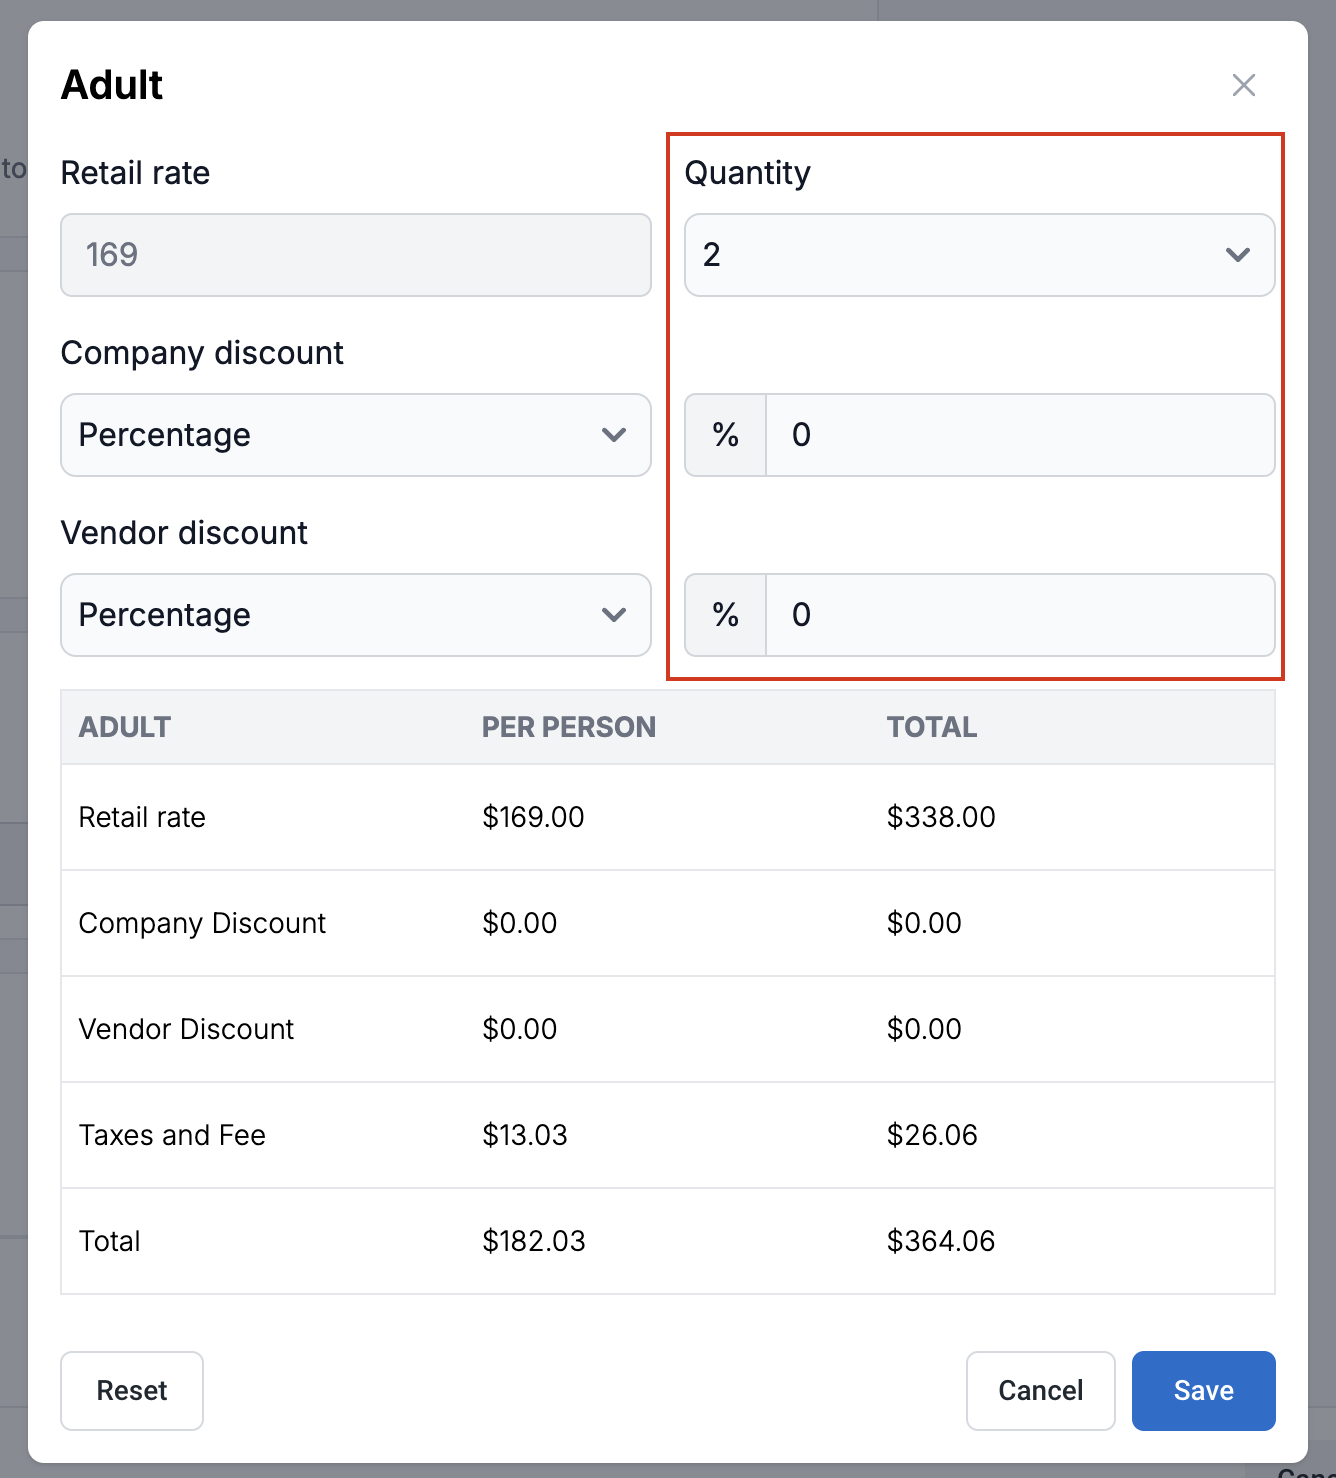Click the Company discount value input field

coord(1018,435)
